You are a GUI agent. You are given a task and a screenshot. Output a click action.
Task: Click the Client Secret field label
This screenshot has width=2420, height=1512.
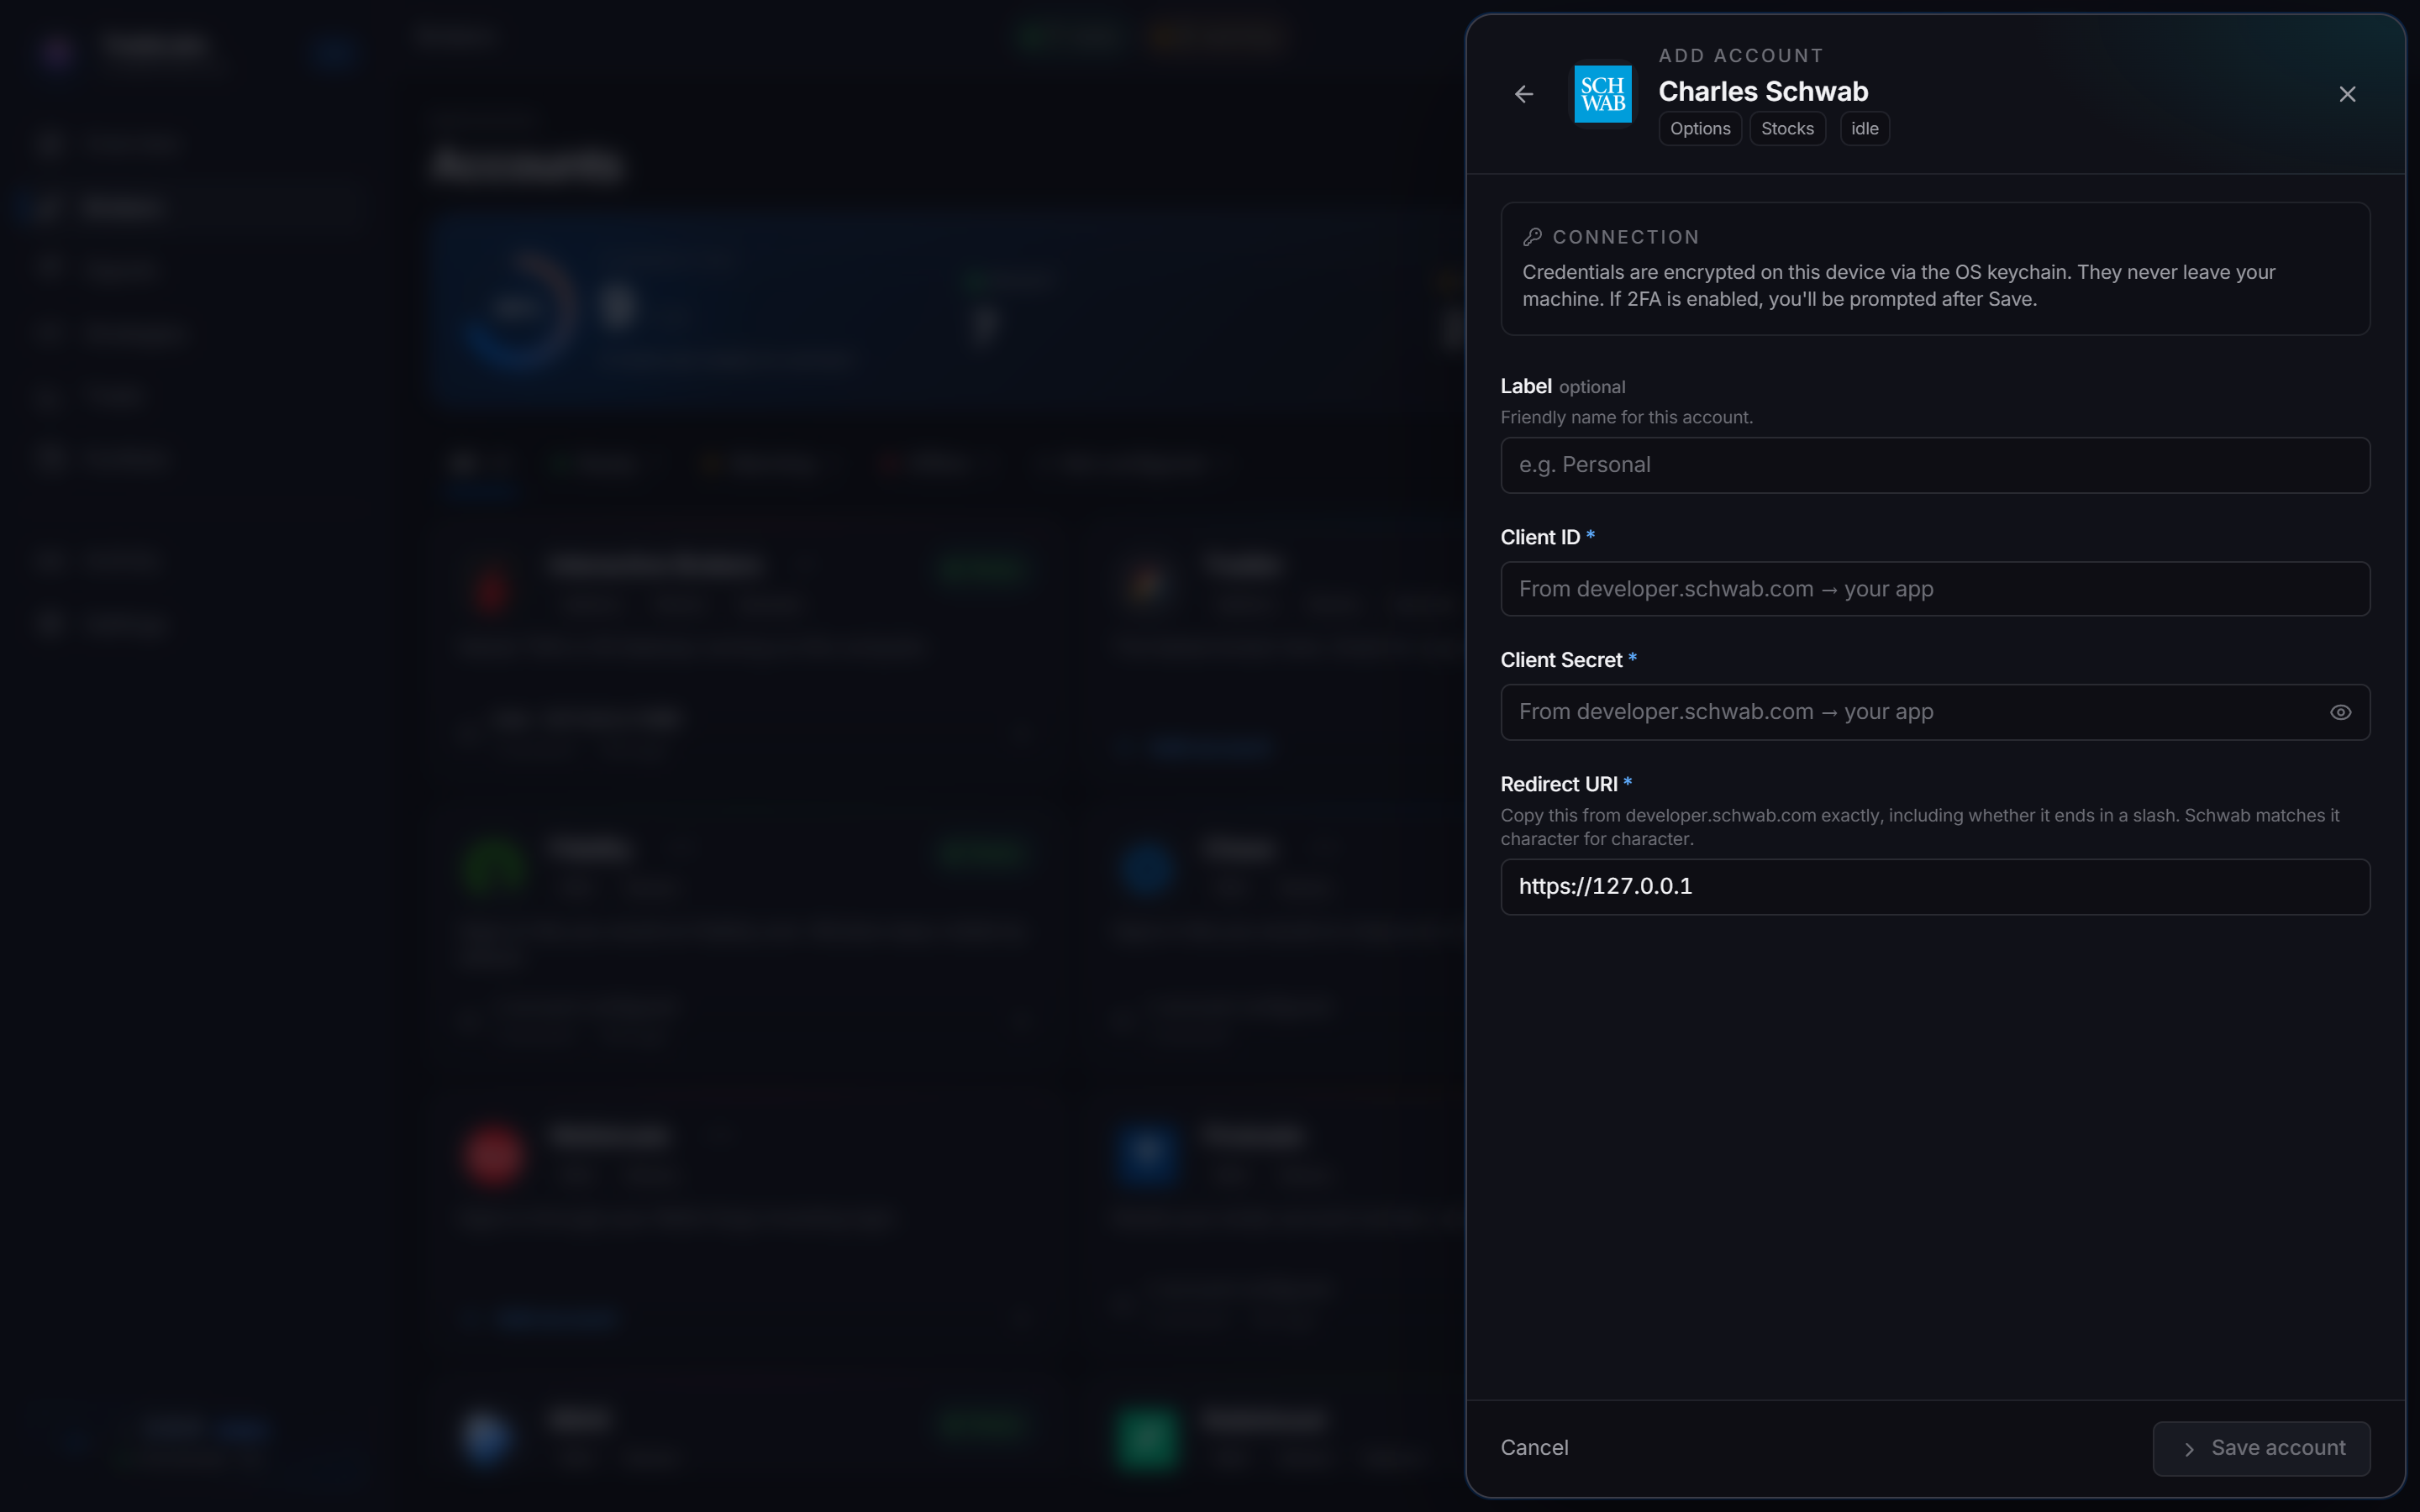pyautogui.click(x=1561, y=660)
